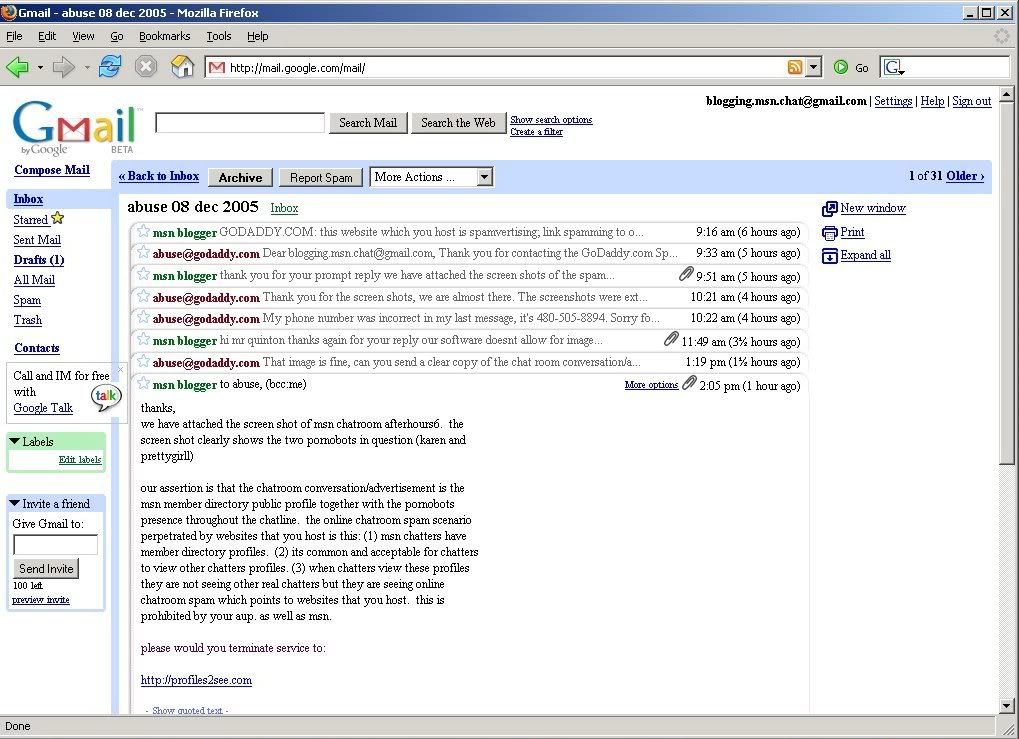The height and width of the screenshot is (739, 1019).
Task: Click the yellow star icon beside Starred
Action: tap(58, 218)
